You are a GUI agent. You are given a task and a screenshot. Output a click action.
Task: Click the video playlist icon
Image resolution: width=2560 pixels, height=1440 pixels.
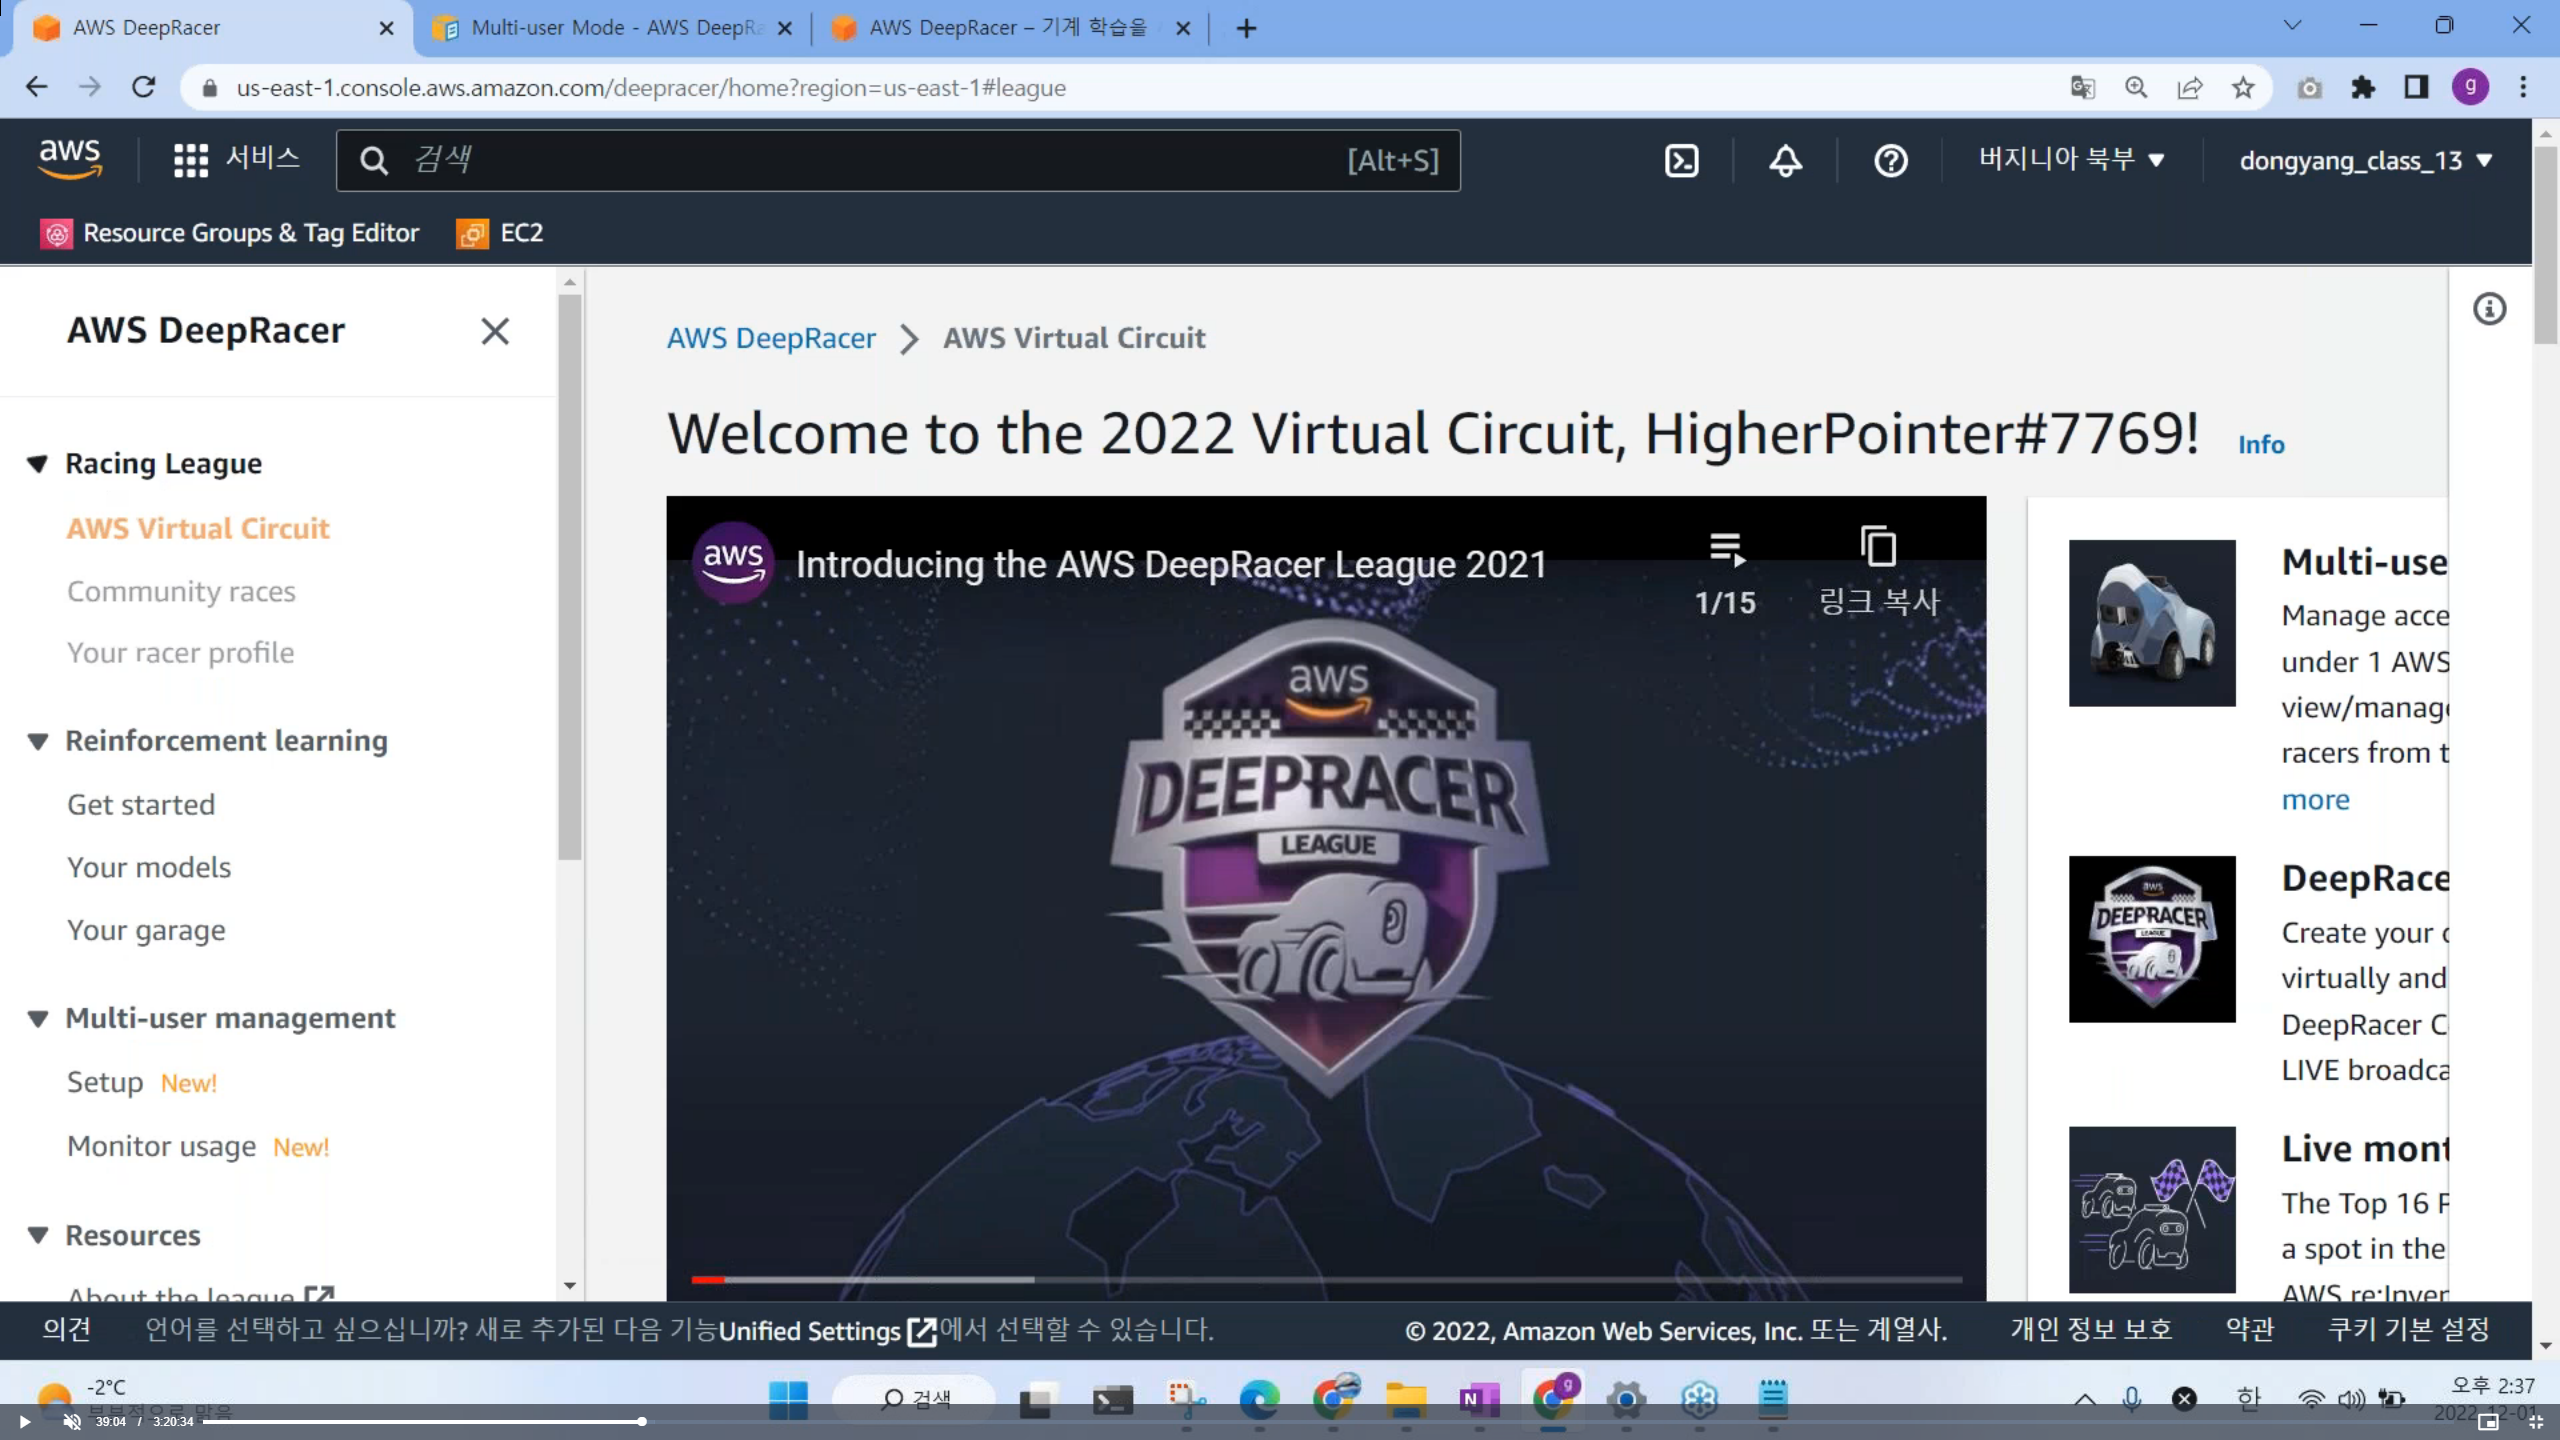tap(1725, 549)
